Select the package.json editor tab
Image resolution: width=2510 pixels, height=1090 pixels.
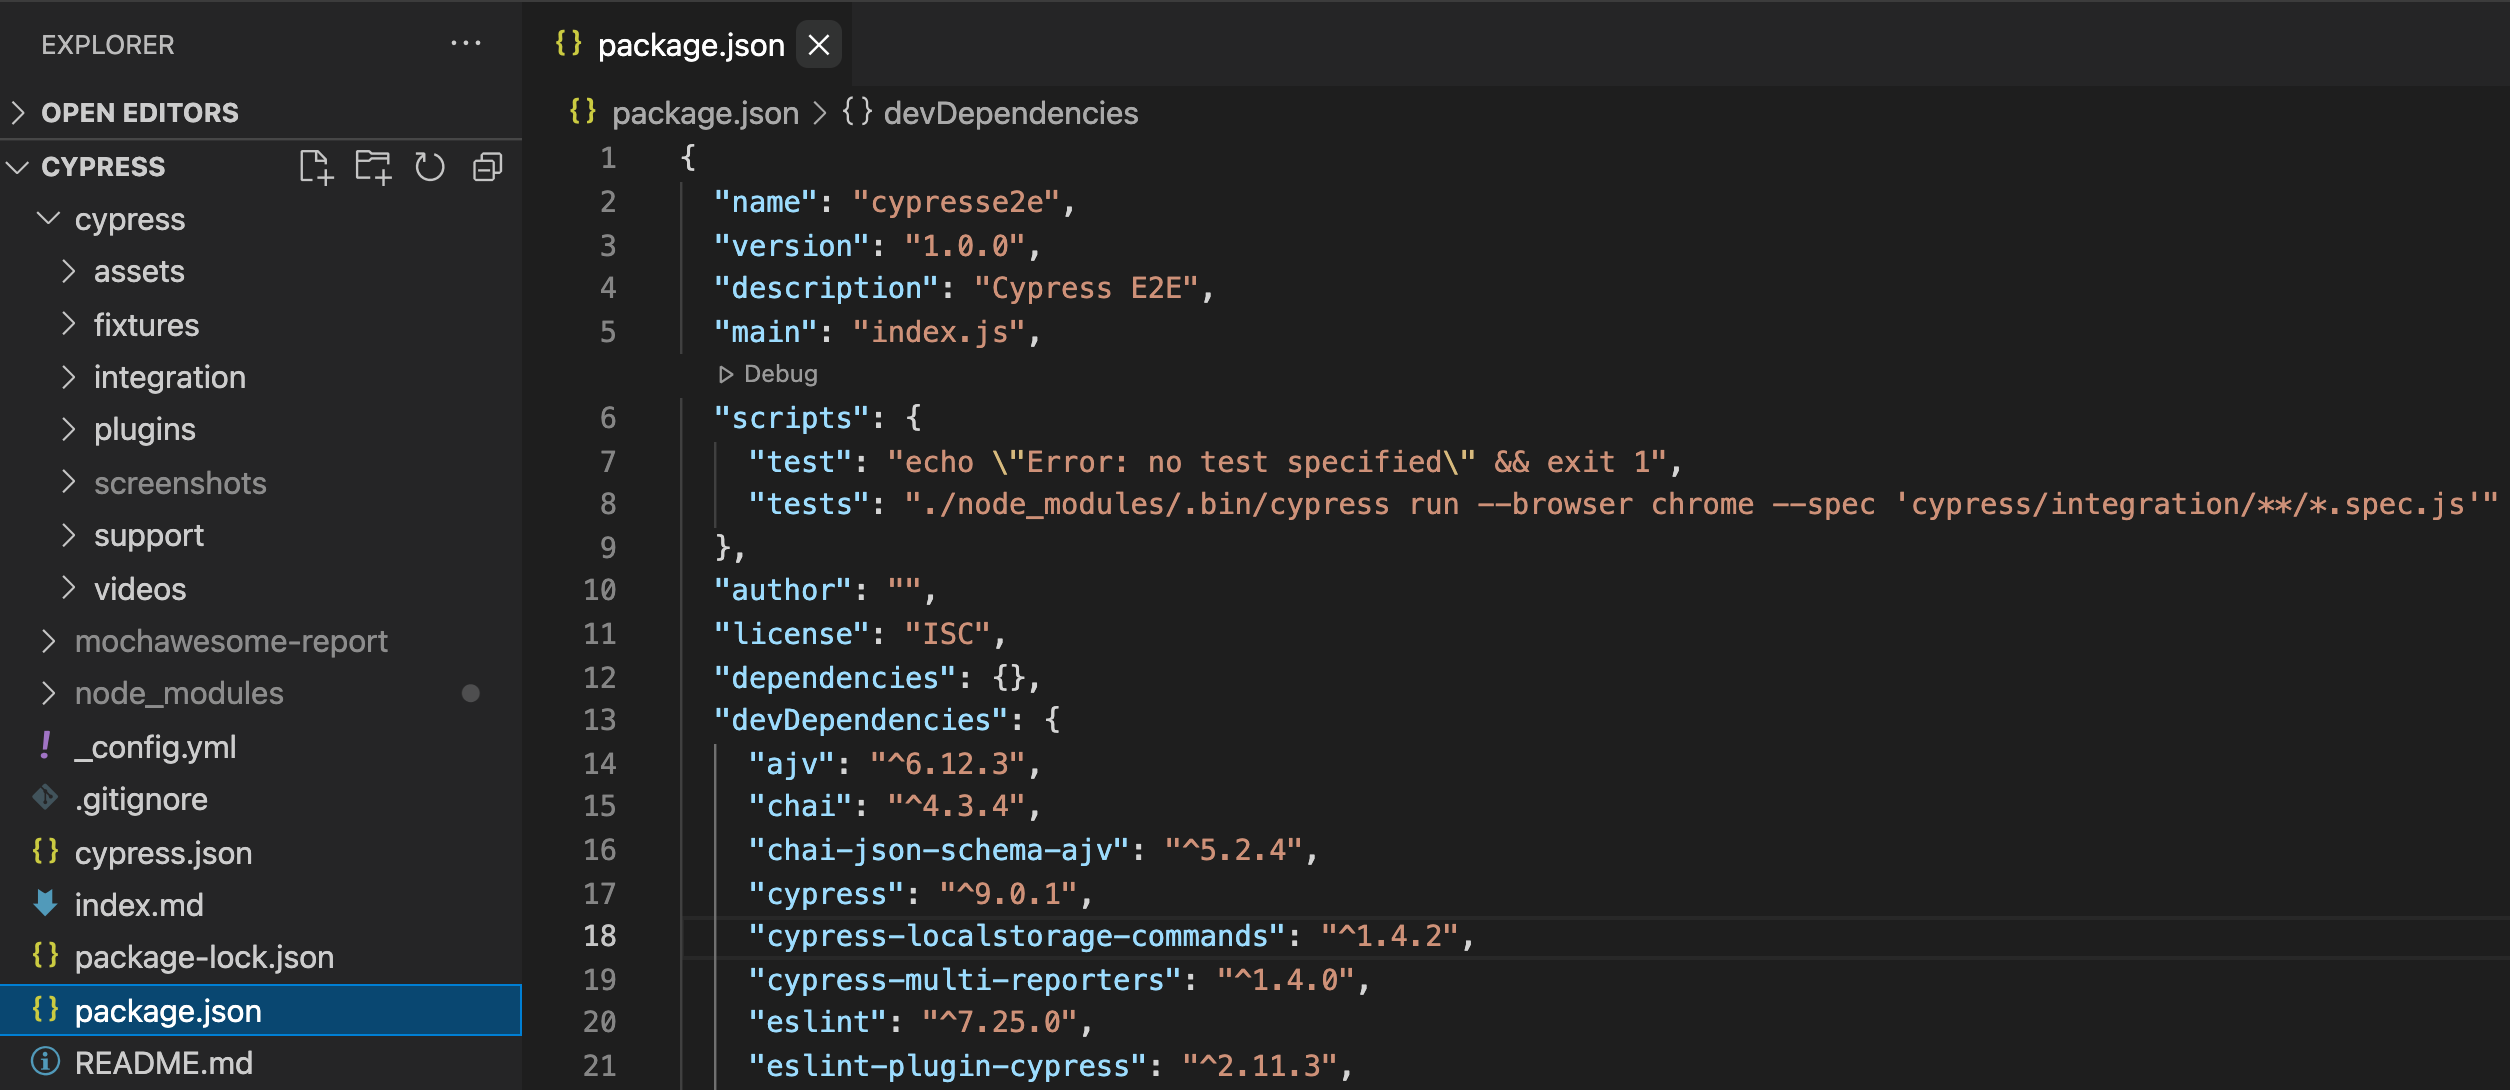(x=690, y=45)
